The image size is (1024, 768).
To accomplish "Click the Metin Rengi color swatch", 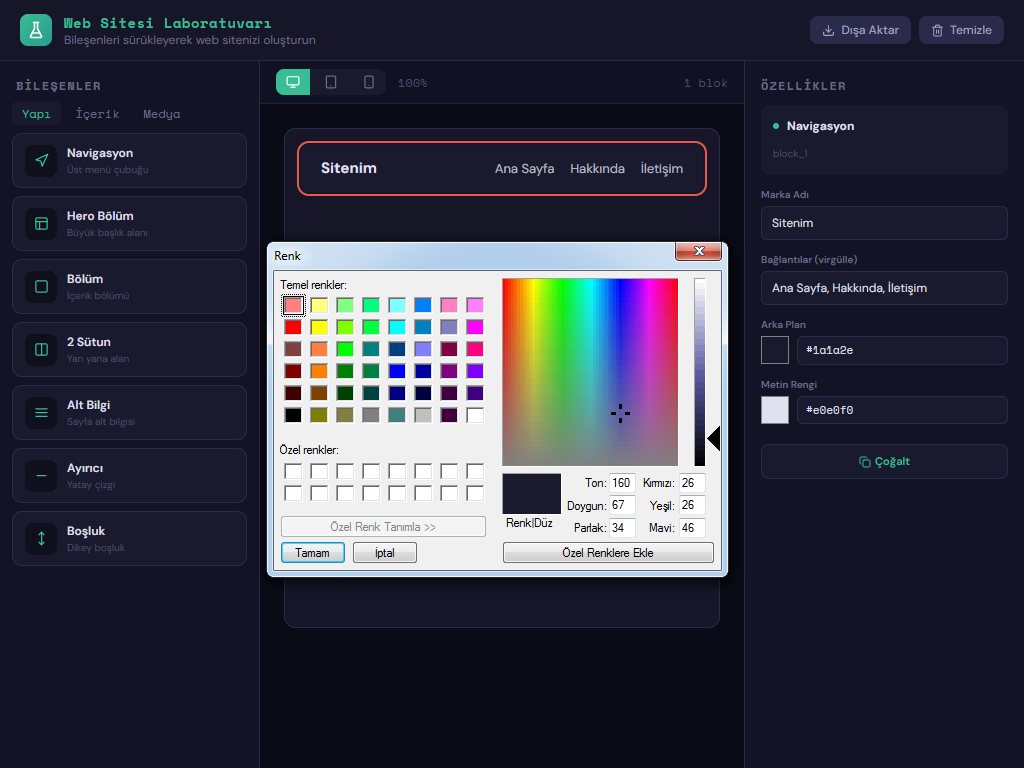I will [775, 410].
